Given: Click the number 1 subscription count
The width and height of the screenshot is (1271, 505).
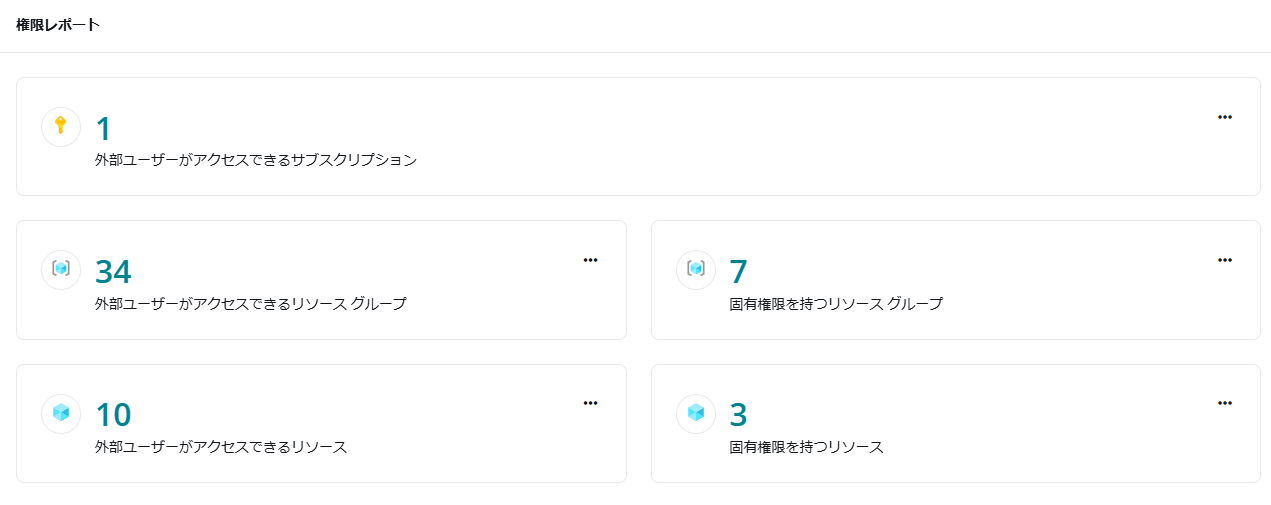Looking at the screenshot, I should (103, 129).
